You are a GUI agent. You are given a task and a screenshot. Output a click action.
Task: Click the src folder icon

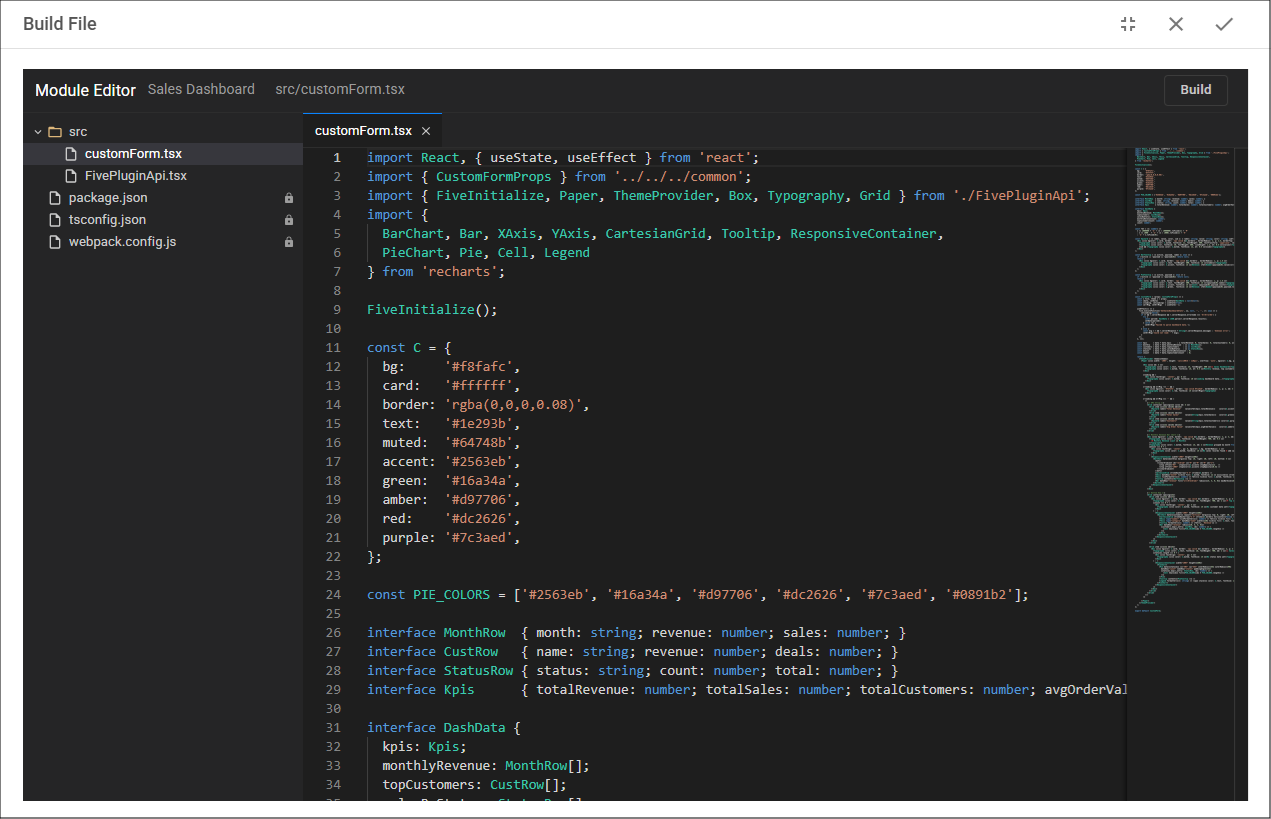pyautogui.click(x=55, y=132)
